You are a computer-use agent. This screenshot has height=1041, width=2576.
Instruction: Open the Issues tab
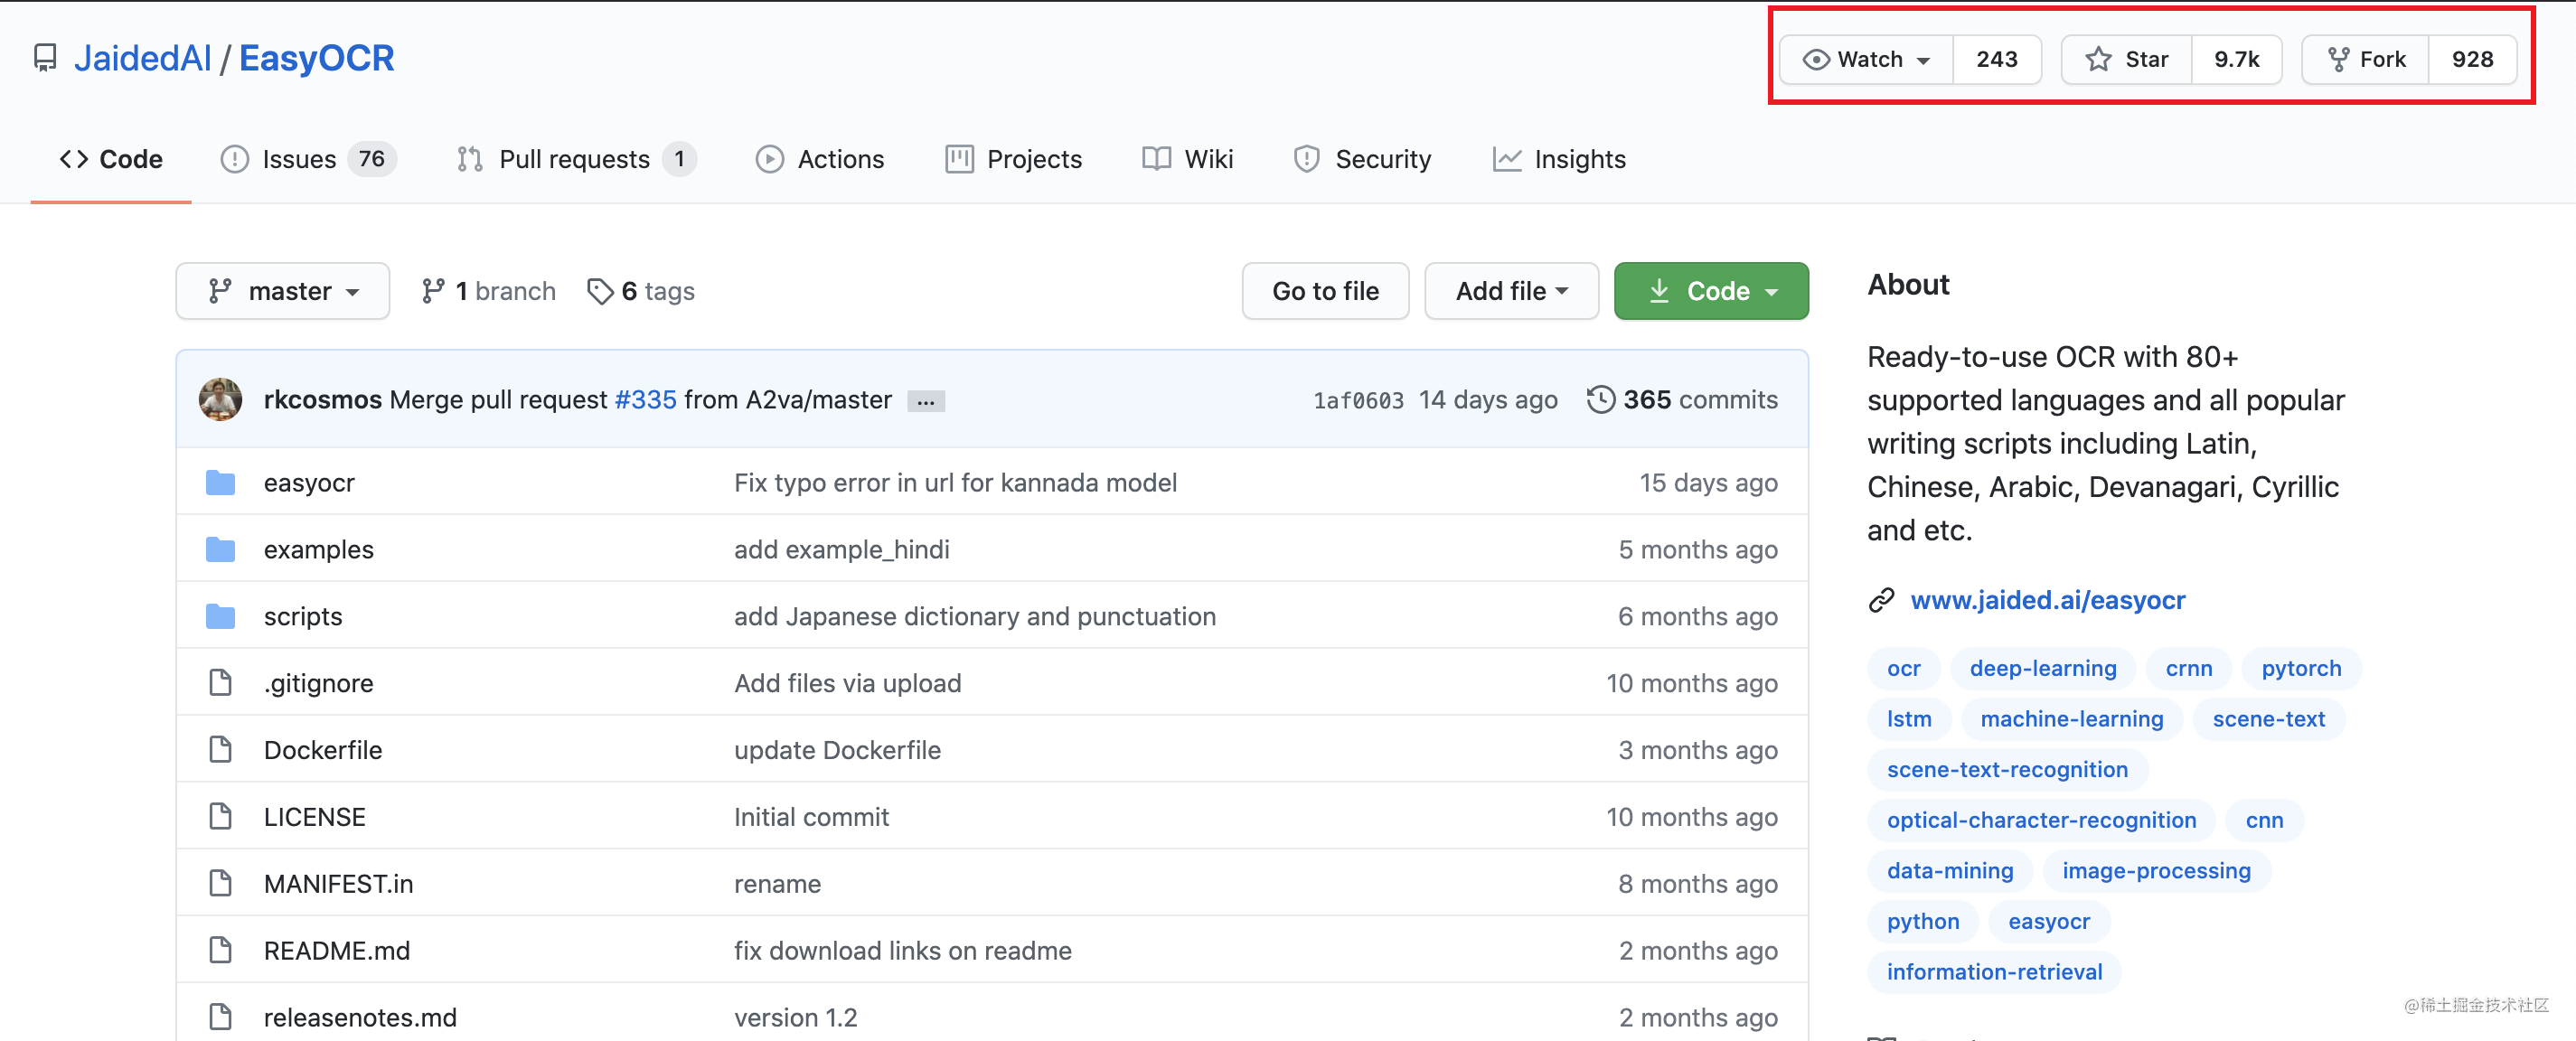click(x=309, y=159)
